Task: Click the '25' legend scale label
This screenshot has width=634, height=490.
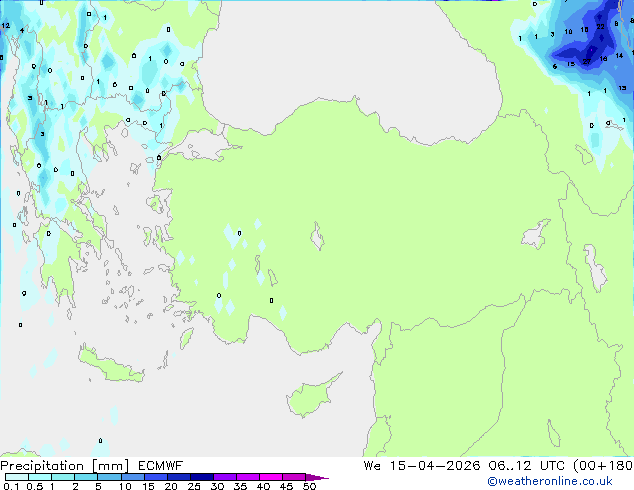Action: (x=194, y=486)
